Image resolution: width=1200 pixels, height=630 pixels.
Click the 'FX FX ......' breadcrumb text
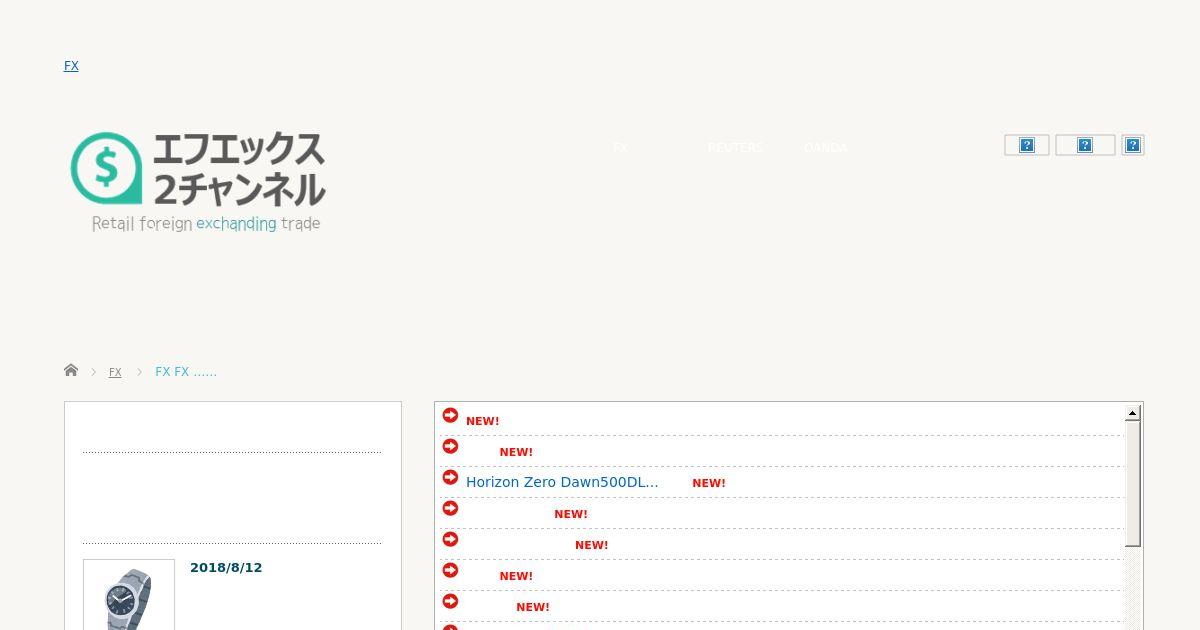tap(186, 372)
